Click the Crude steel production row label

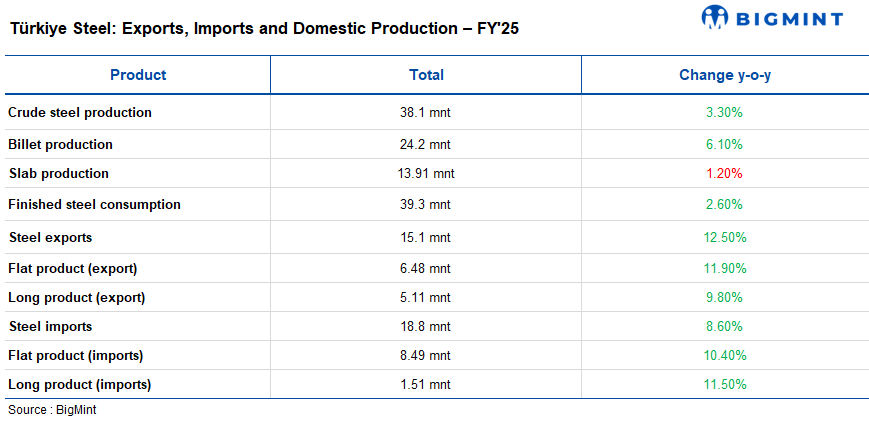tap(80, 113)
